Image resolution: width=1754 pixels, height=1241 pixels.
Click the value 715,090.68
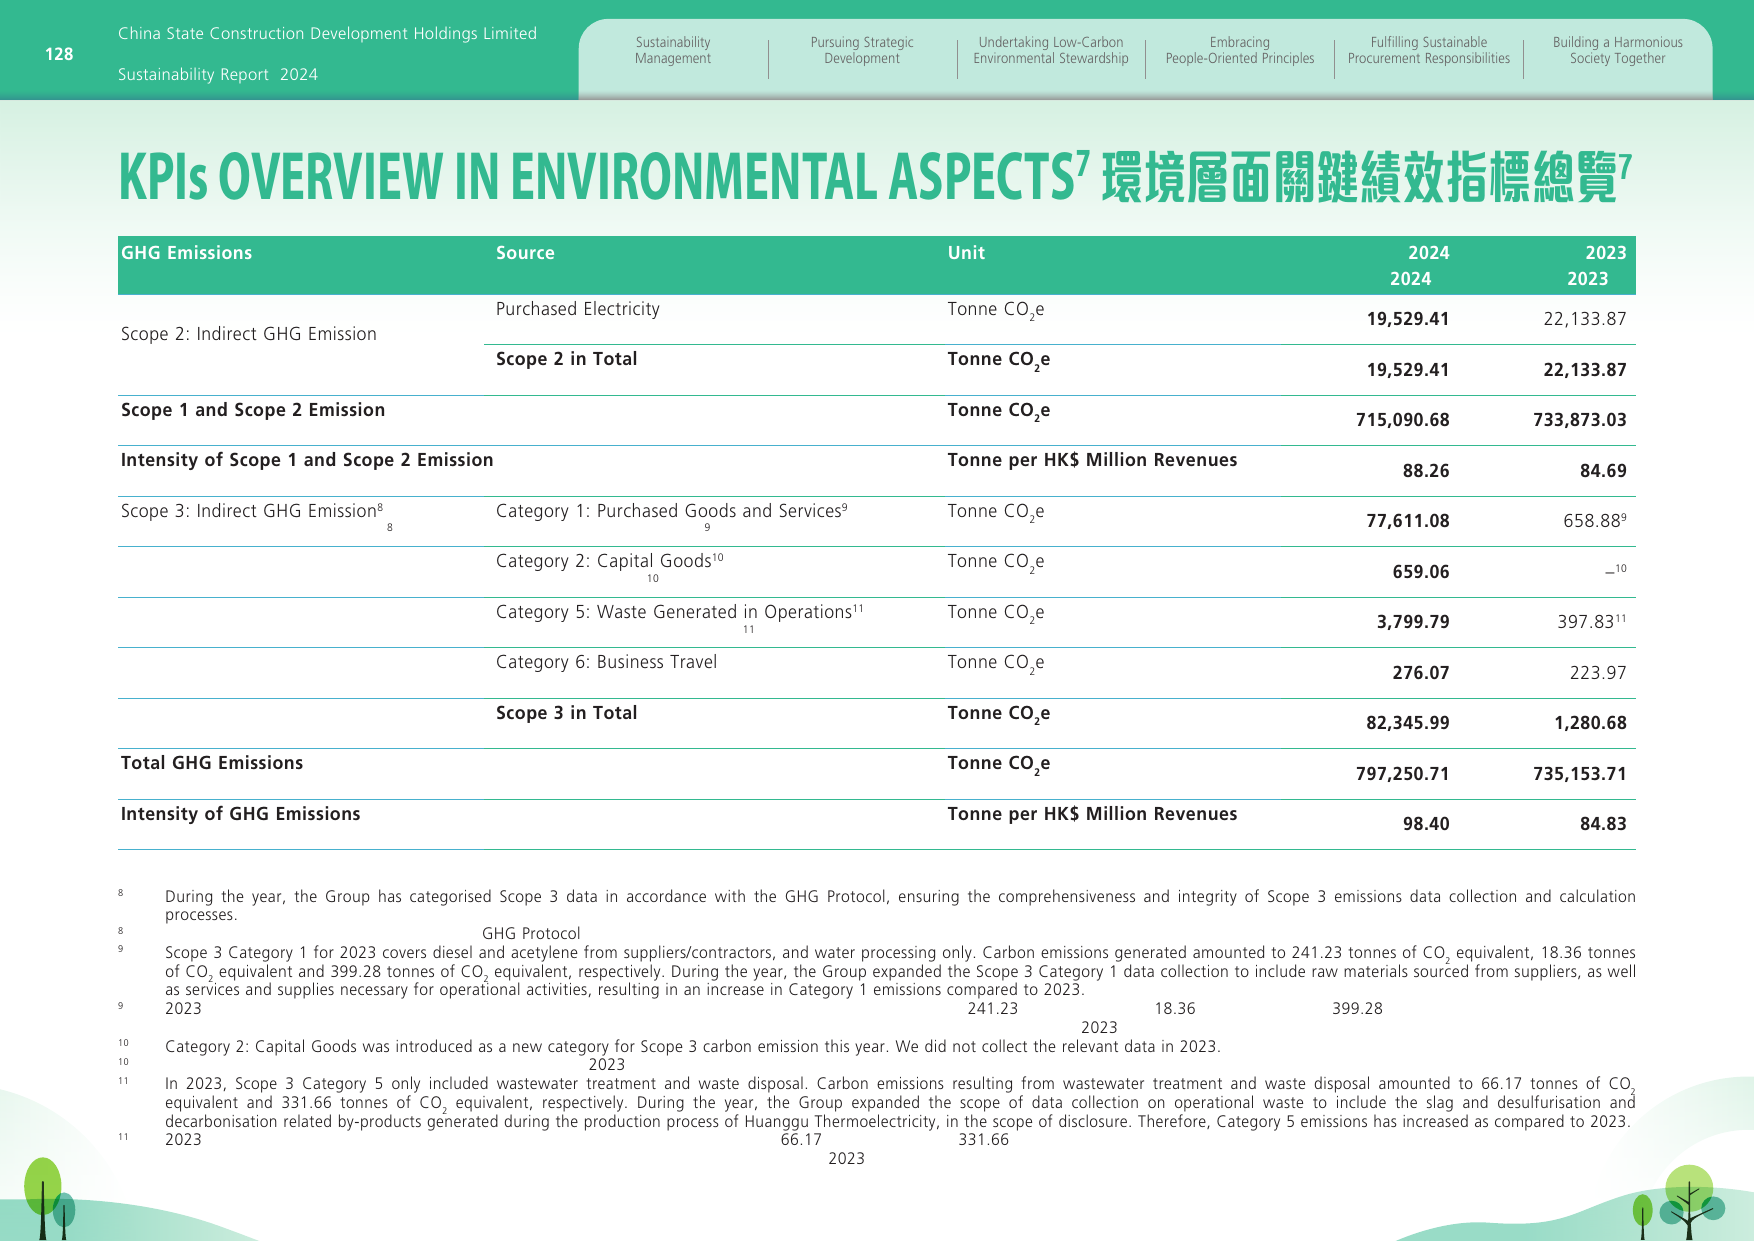[1402, 420]
